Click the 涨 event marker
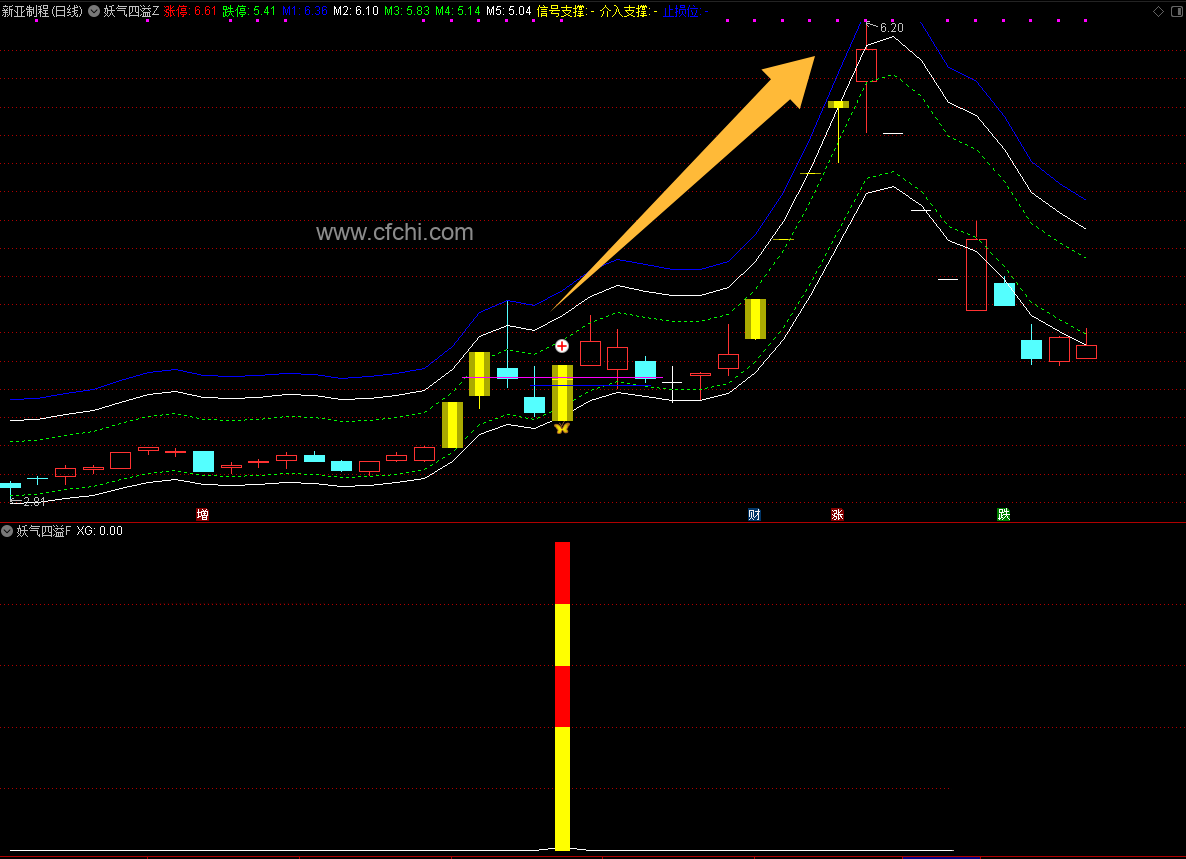Screen dimensions: 1186x859 point(837,515)
